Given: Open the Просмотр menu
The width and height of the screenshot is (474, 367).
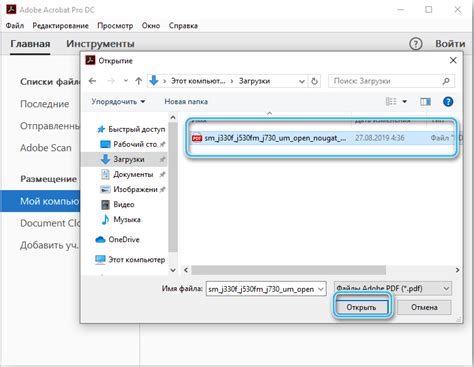Looking at the screenshot, I should (115, 26).
